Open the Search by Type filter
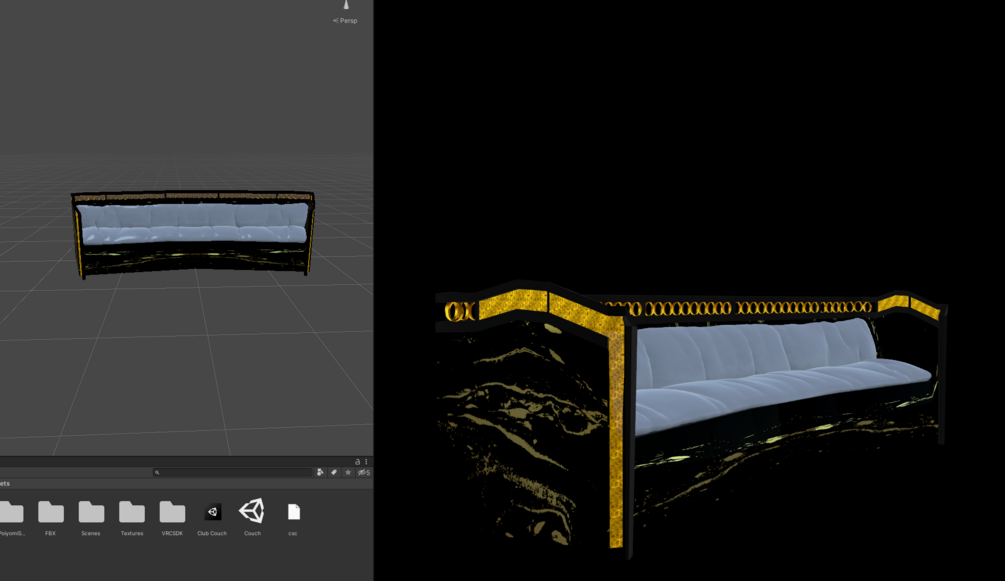Image resolution: width=1005 pixels, height=581 pixels. [320, 472]
